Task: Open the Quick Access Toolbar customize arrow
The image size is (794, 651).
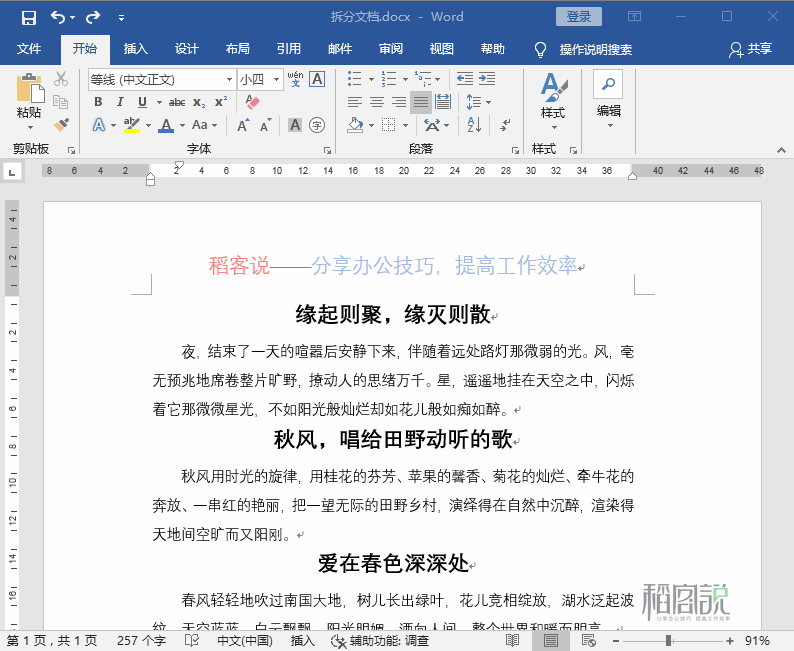Action: [122, 18]
